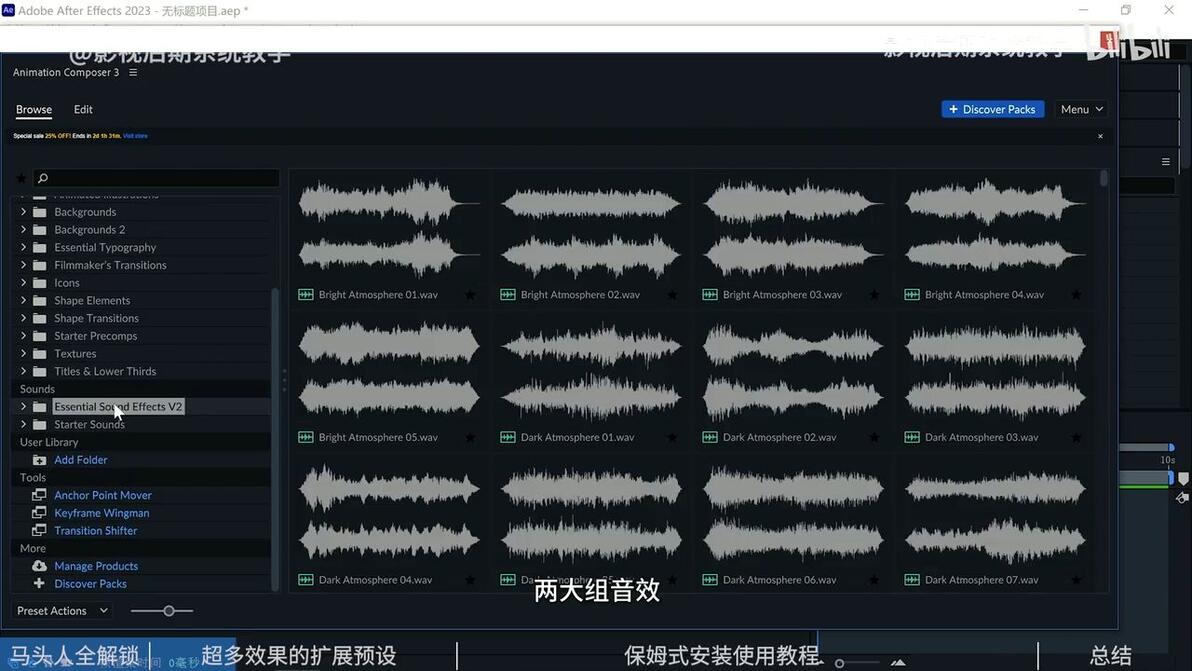Click the audio icon of Dark Atmosphere 04.wav
This screenshot has width=1192, height=671.
(x=306, y=580)
